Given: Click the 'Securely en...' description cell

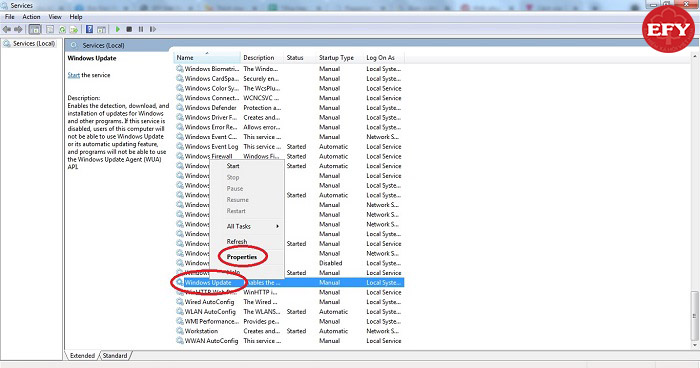Looking at the screenshot, I should 261,79.
